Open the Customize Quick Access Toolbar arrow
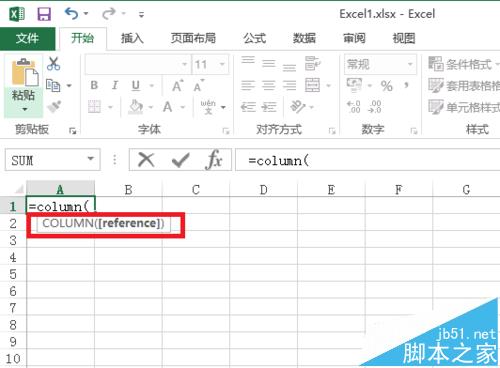The image size is (500, 368). pos(141,14)
